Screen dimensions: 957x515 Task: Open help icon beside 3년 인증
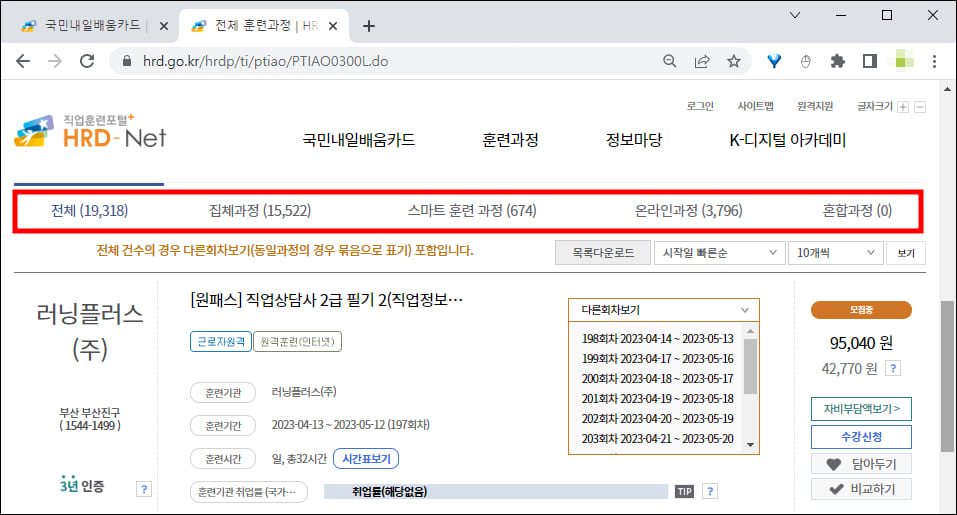point(144,489)
